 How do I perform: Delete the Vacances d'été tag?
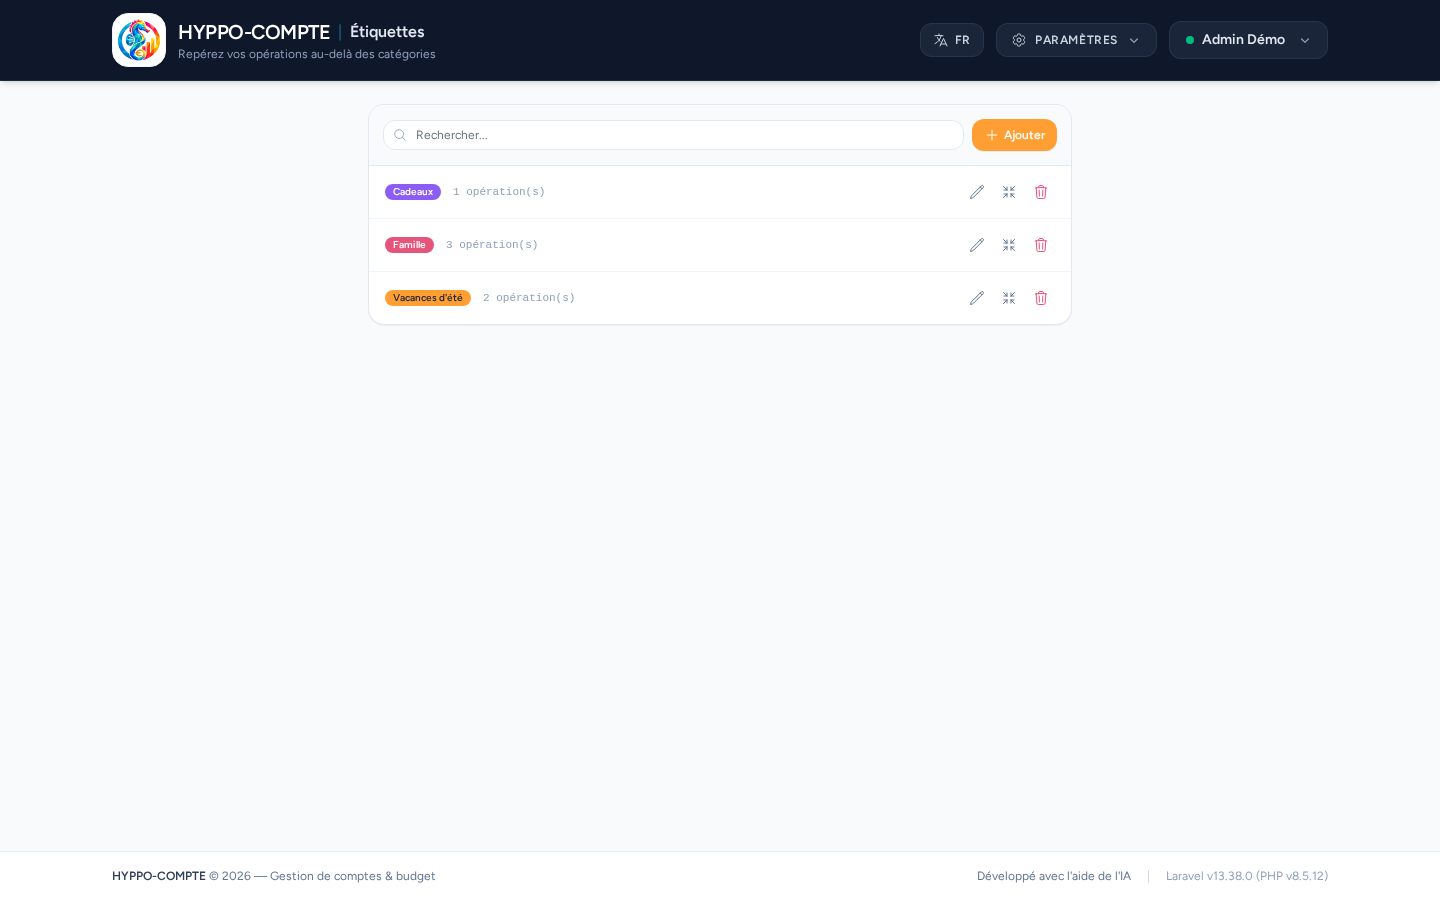[1041, 298]
